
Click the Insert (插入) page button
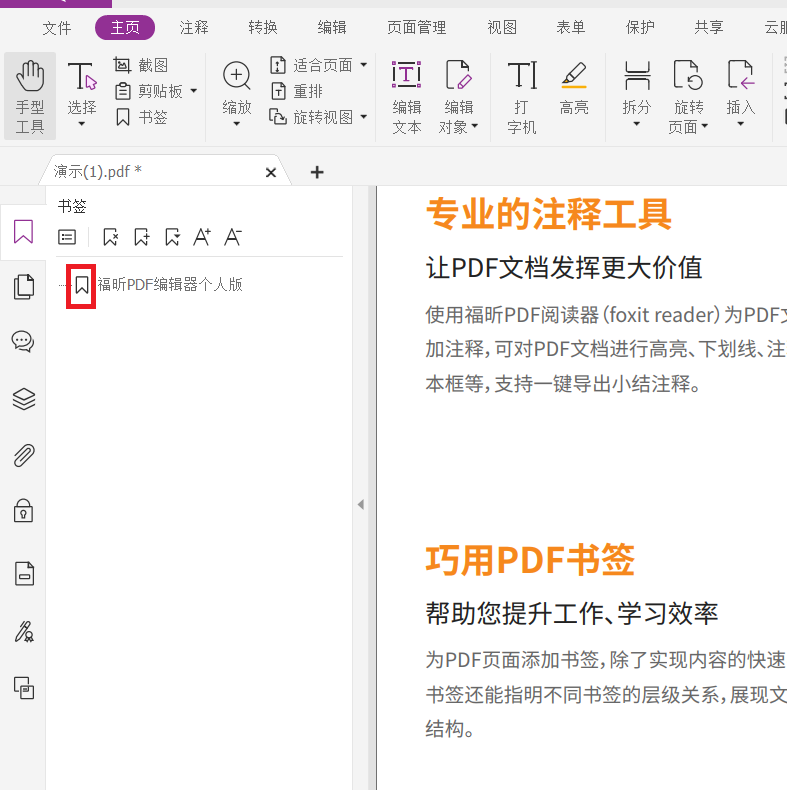tap(741, 87)
